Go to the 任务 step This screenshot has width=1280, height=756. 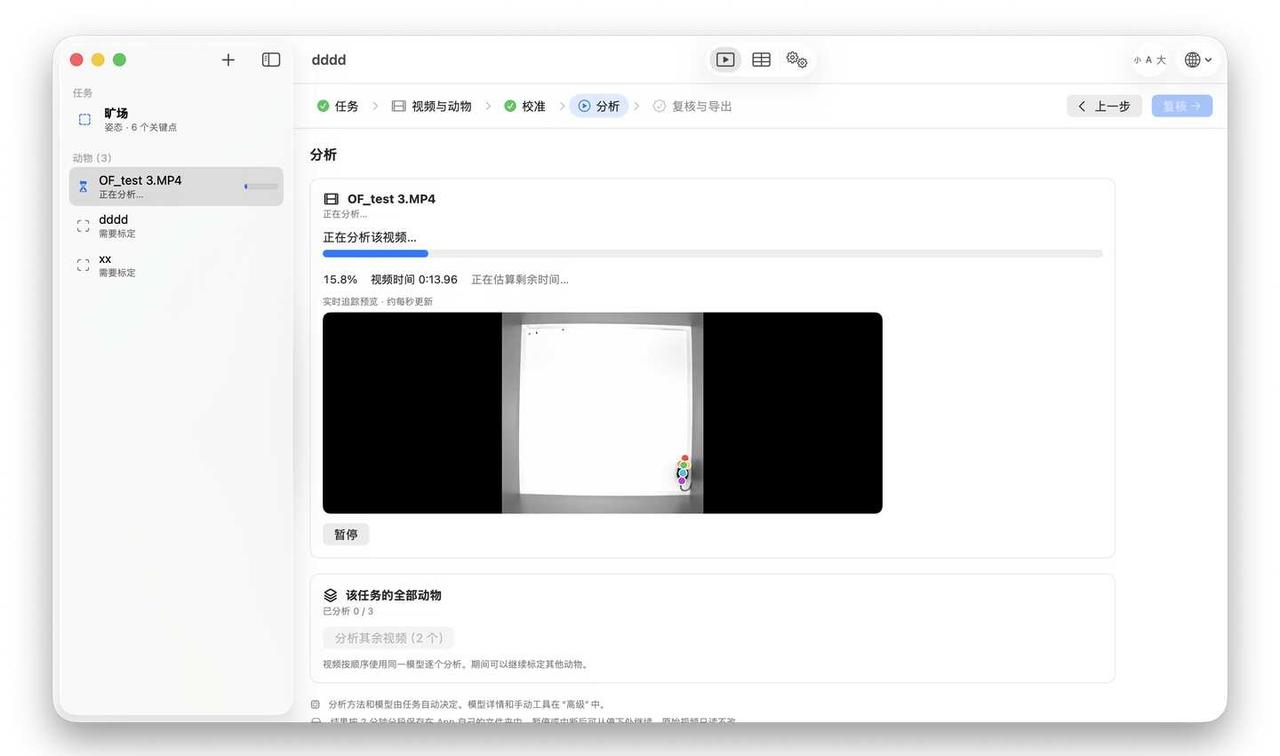(x=338, y=106)
